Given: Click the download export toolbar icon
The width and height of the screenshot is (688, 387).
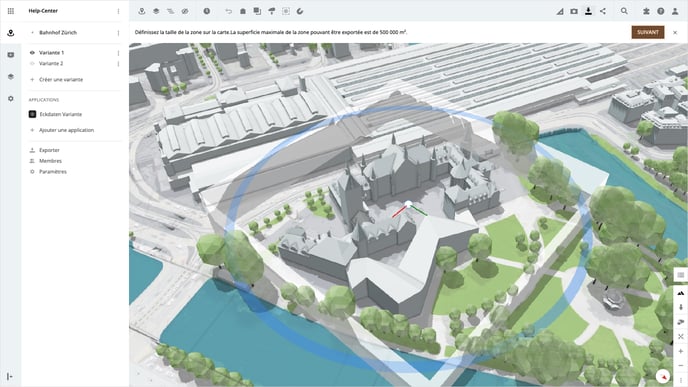Looking at the screenshot, I should (588, 11).
